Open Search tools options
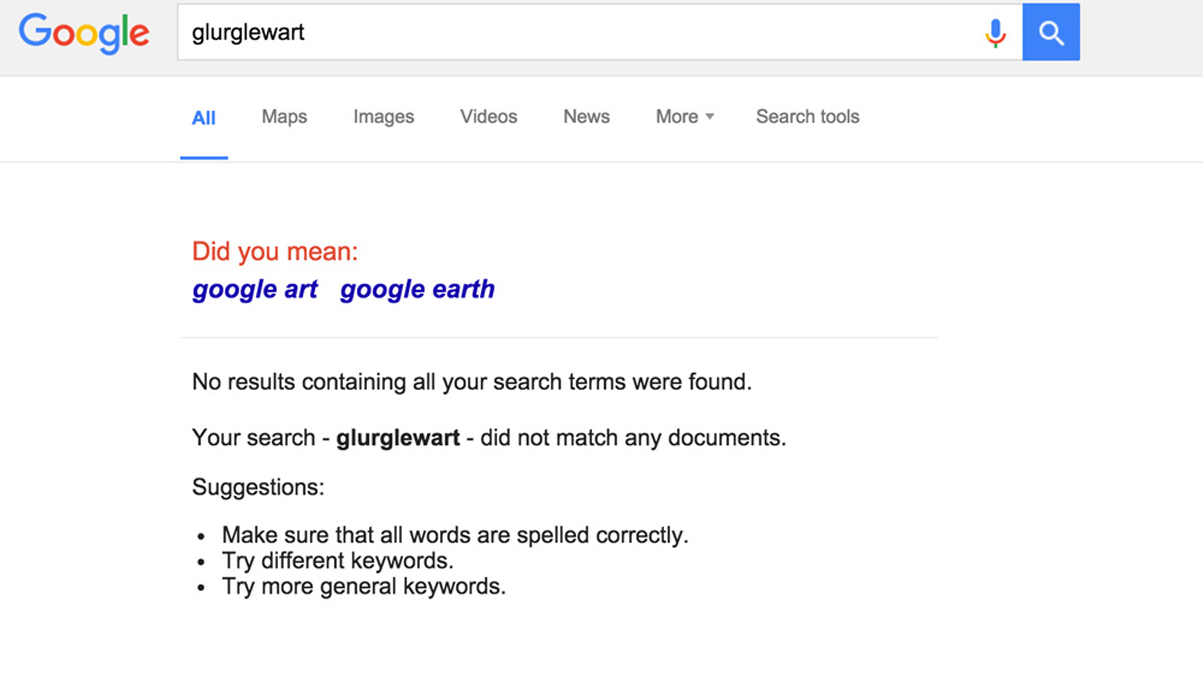Screen dimensions: 1203x685 [x=807, y=117]
